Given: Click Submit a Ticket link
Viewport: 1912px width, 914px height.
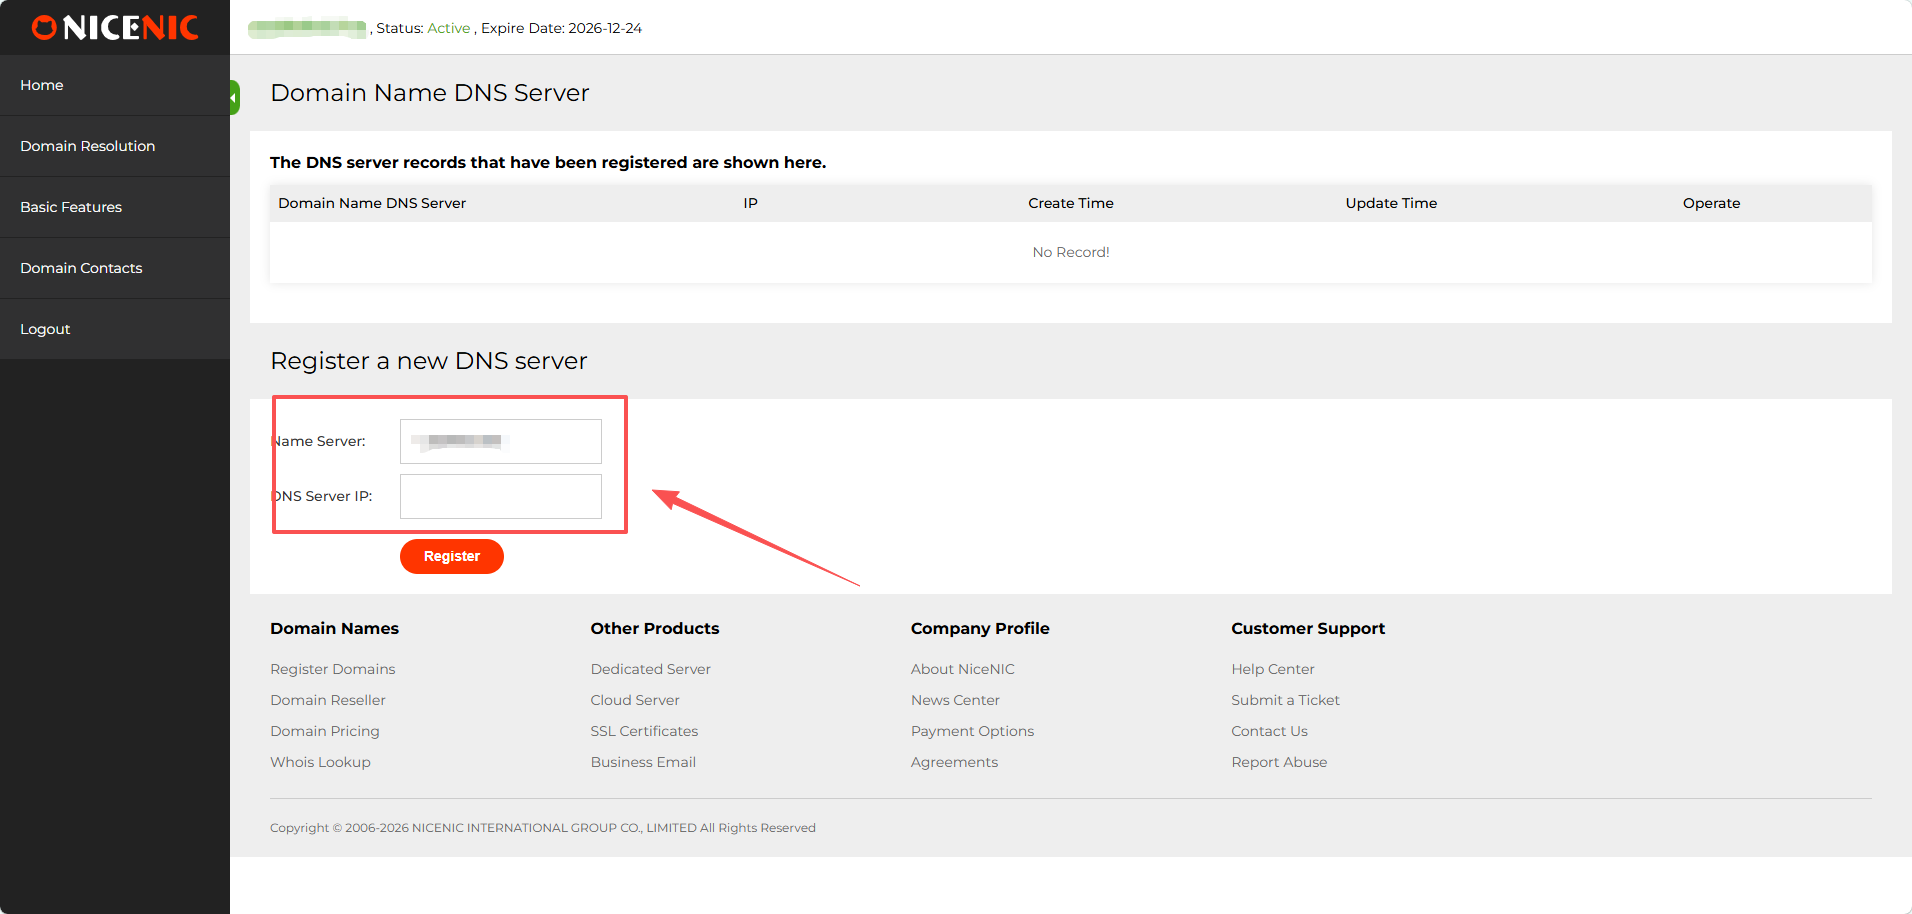Looking at the screenshot, I should (x=1285, y=700).
